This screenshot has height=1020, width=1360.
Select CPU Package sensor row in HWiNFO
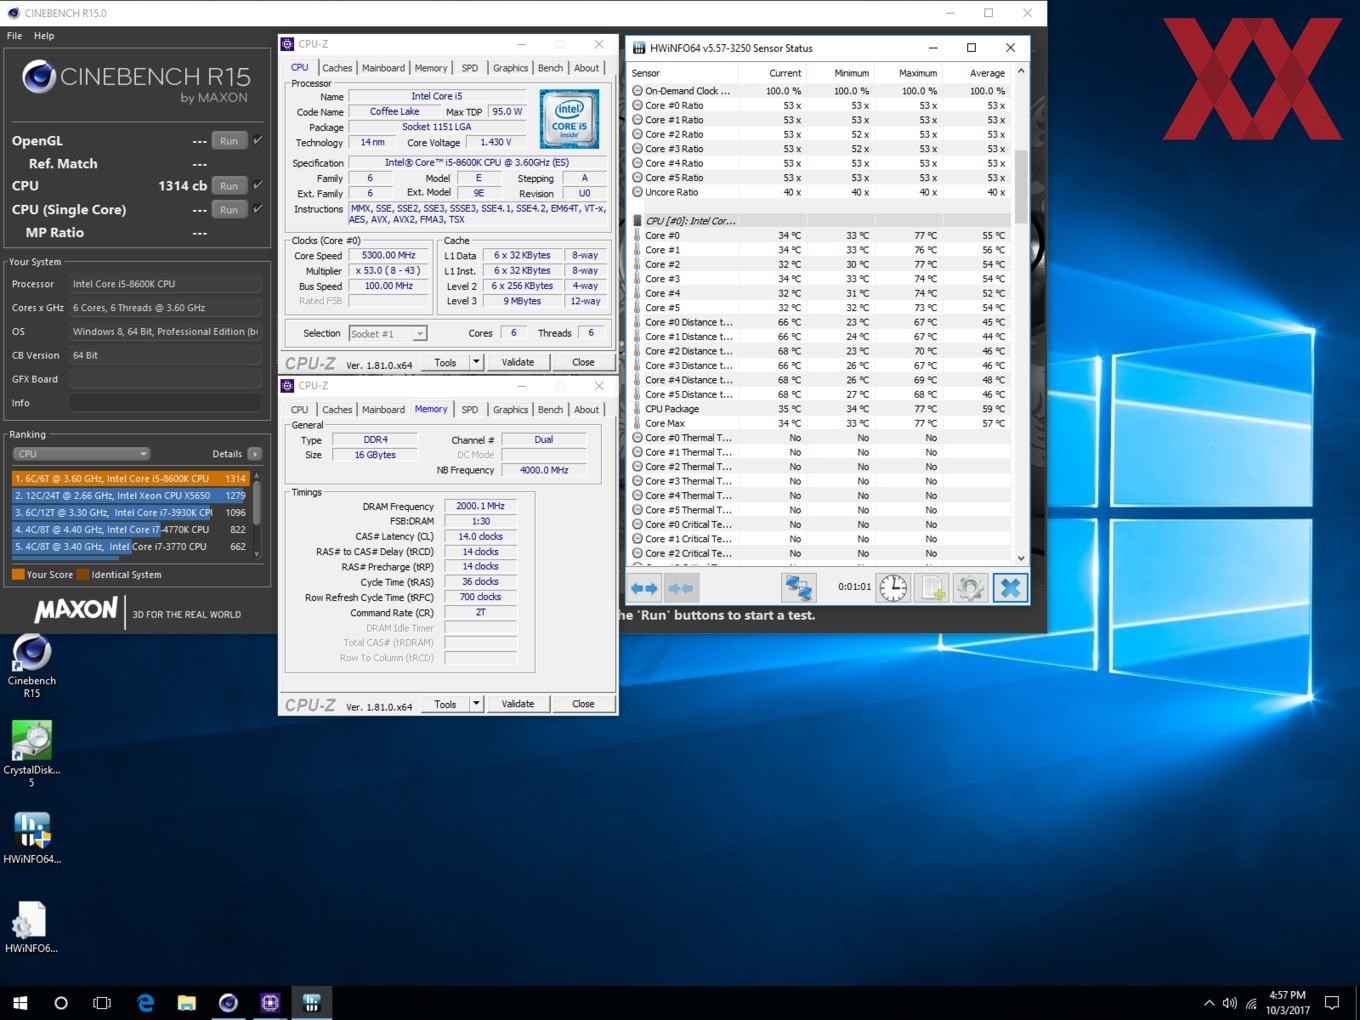(x=820, y=409)
